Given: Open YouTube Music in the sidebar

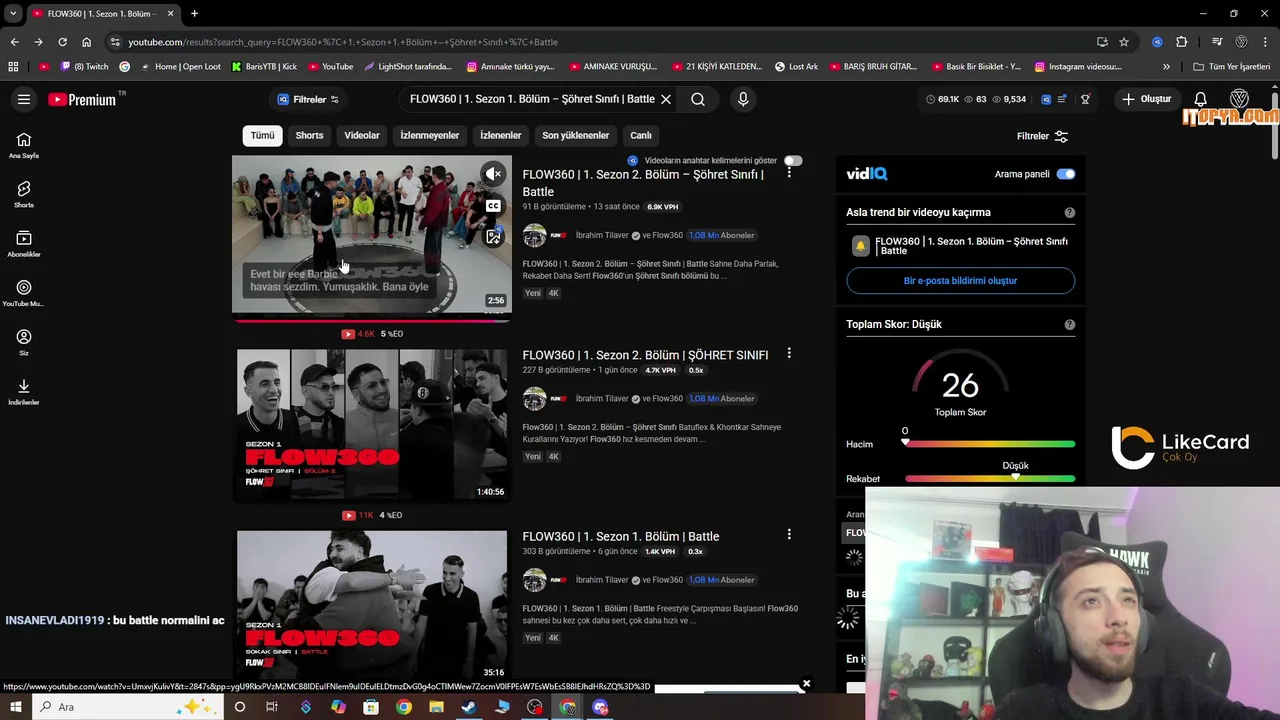Looking at the screenshot, I should tap(24, 293).
